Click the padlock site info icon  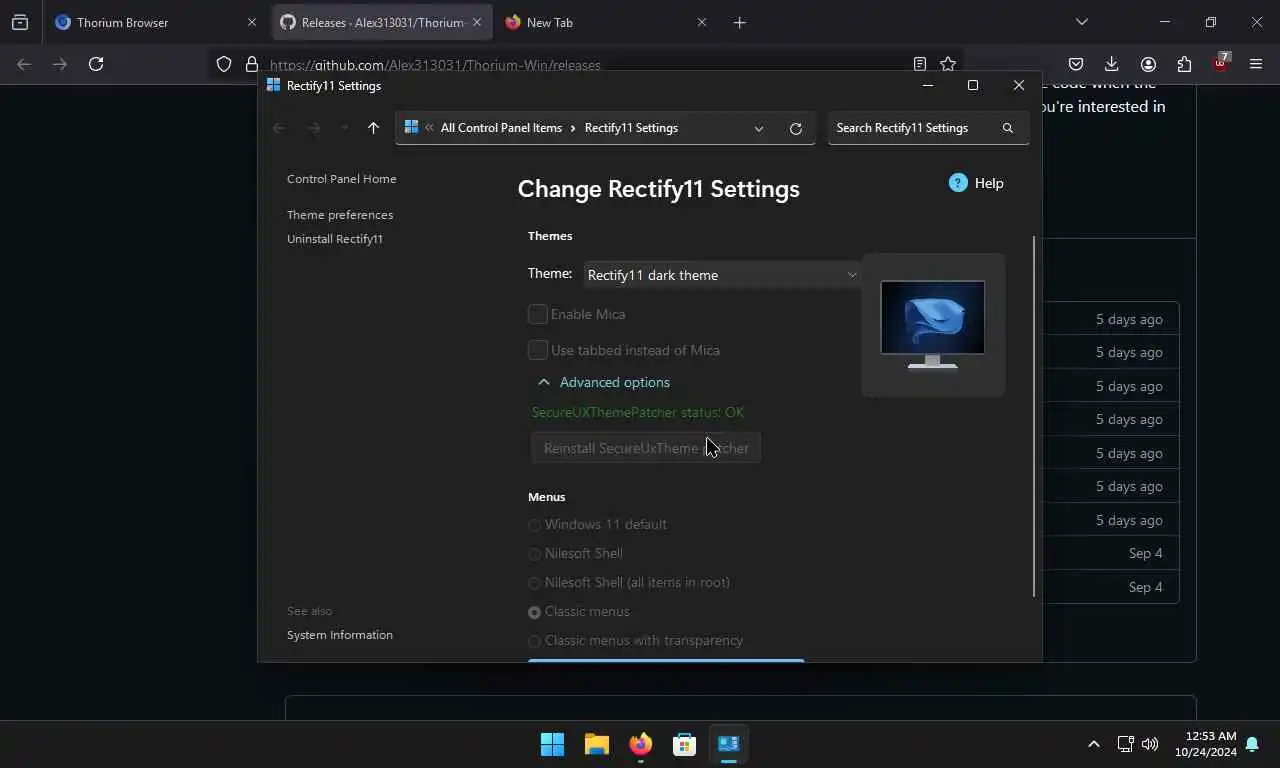252,64
